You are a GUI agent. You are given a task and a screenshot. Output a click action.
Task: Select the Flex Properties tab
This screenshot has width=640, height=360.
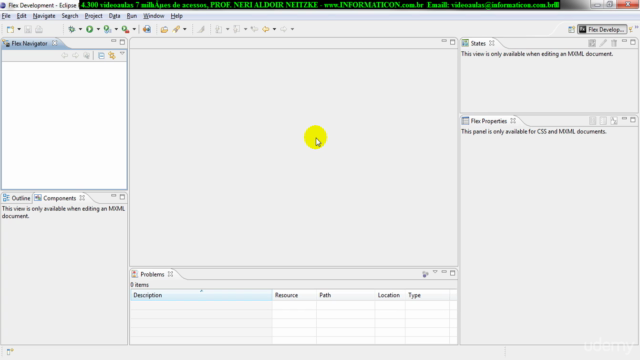489,121
